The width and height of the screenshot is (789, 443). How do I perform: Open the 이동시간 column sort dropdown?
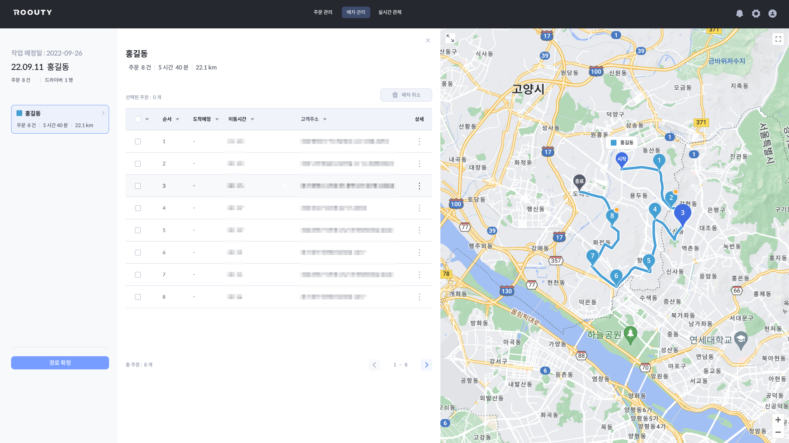(x=252, y=119)
